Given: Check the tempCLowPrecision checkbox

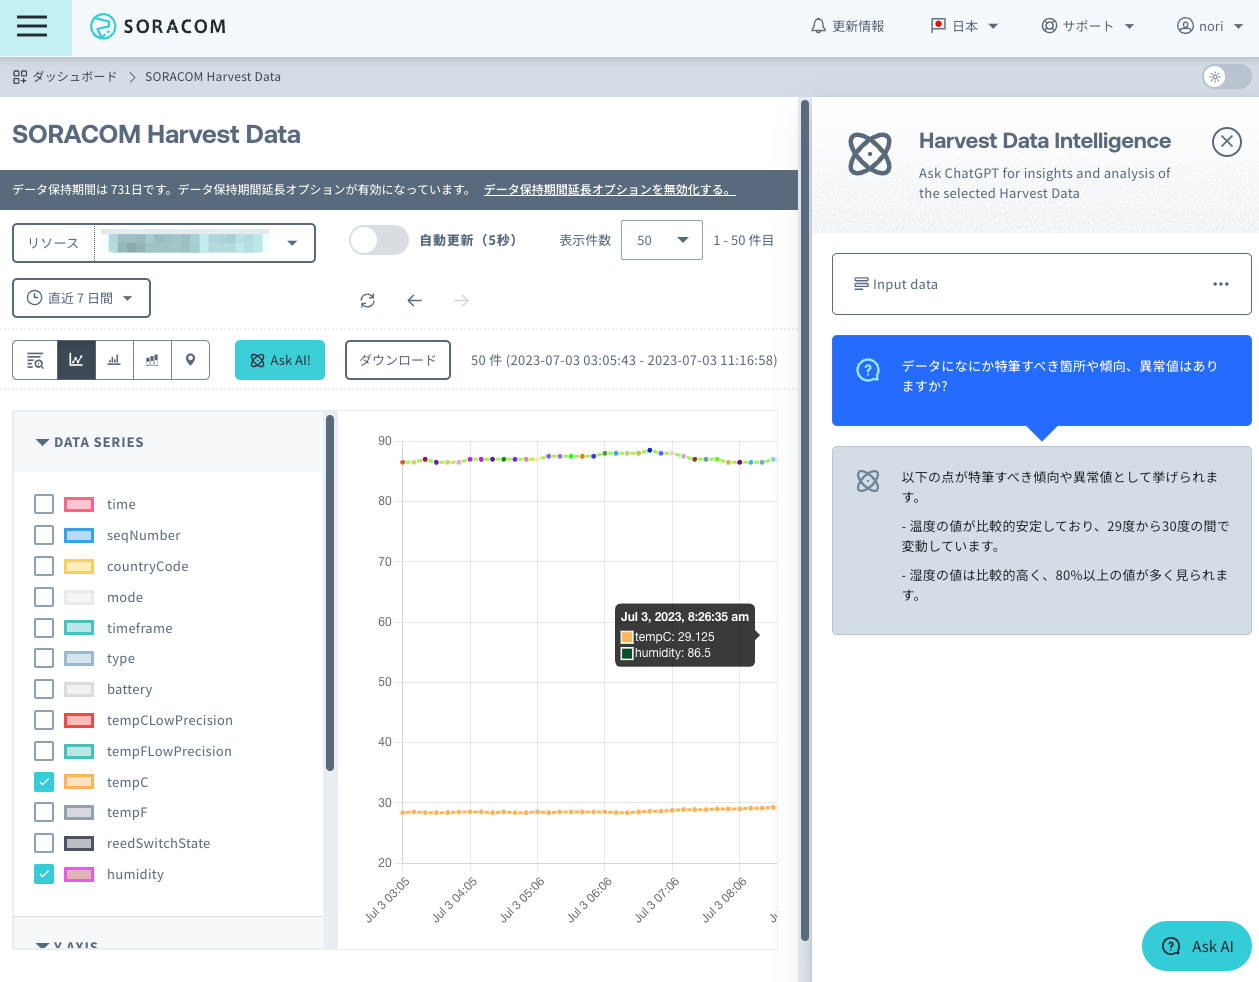Looking at the screenshot, I should [44, 720].
